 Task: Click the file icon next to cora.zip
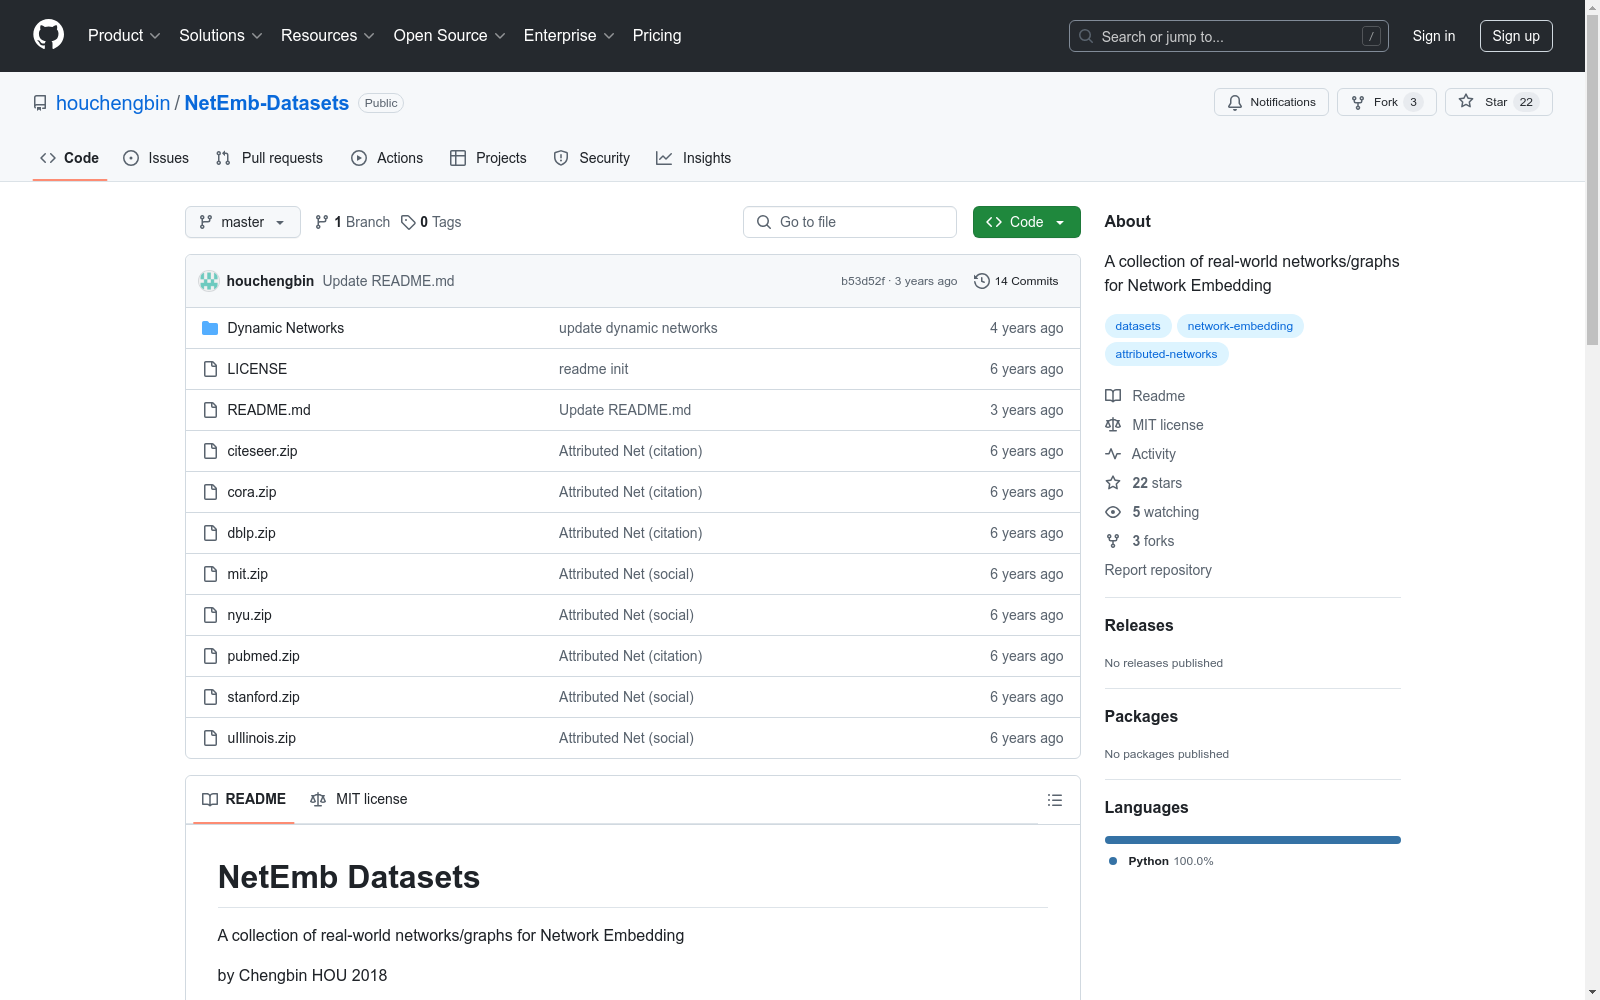[x=210, y=492]
